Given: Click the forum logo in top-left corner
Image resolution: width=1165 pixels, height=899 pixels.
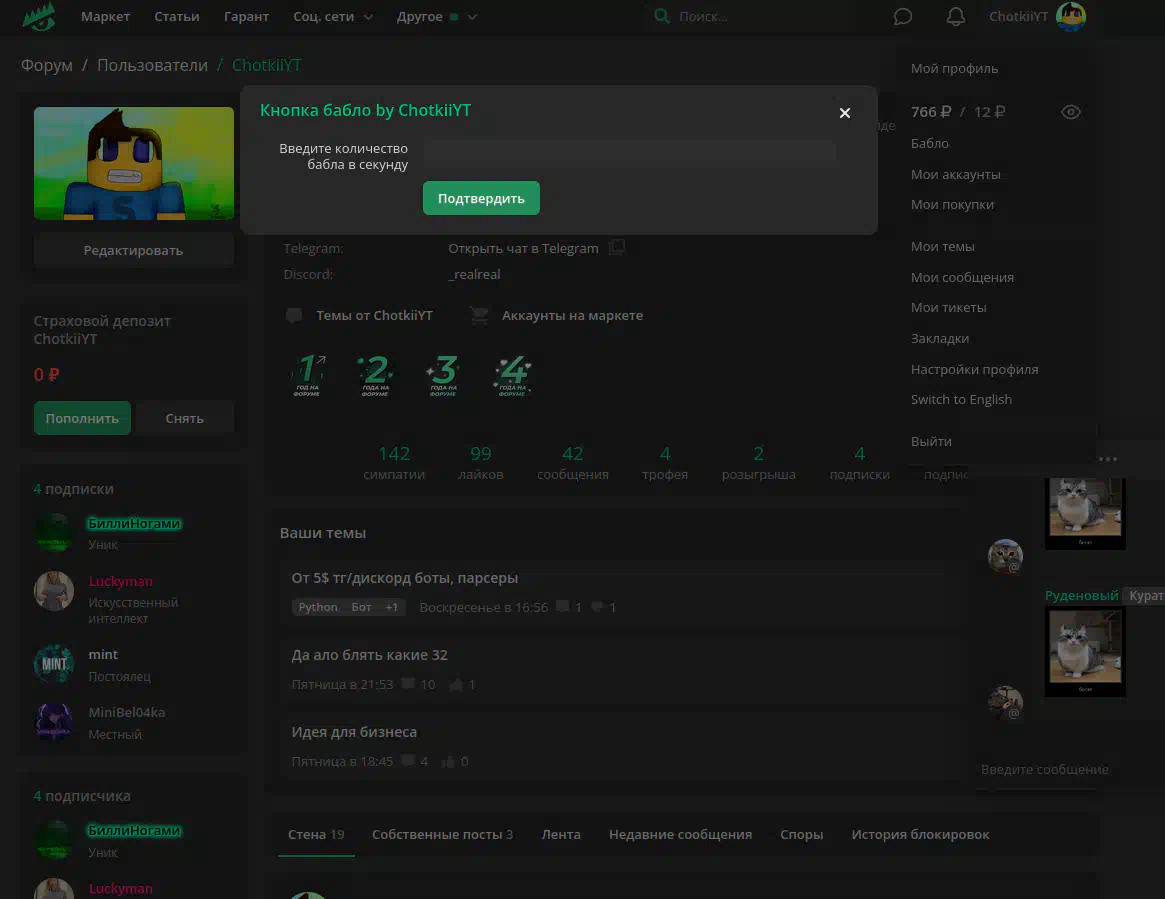Looking at the screenshot, I should pyautogui.click(x=39, y=17).
